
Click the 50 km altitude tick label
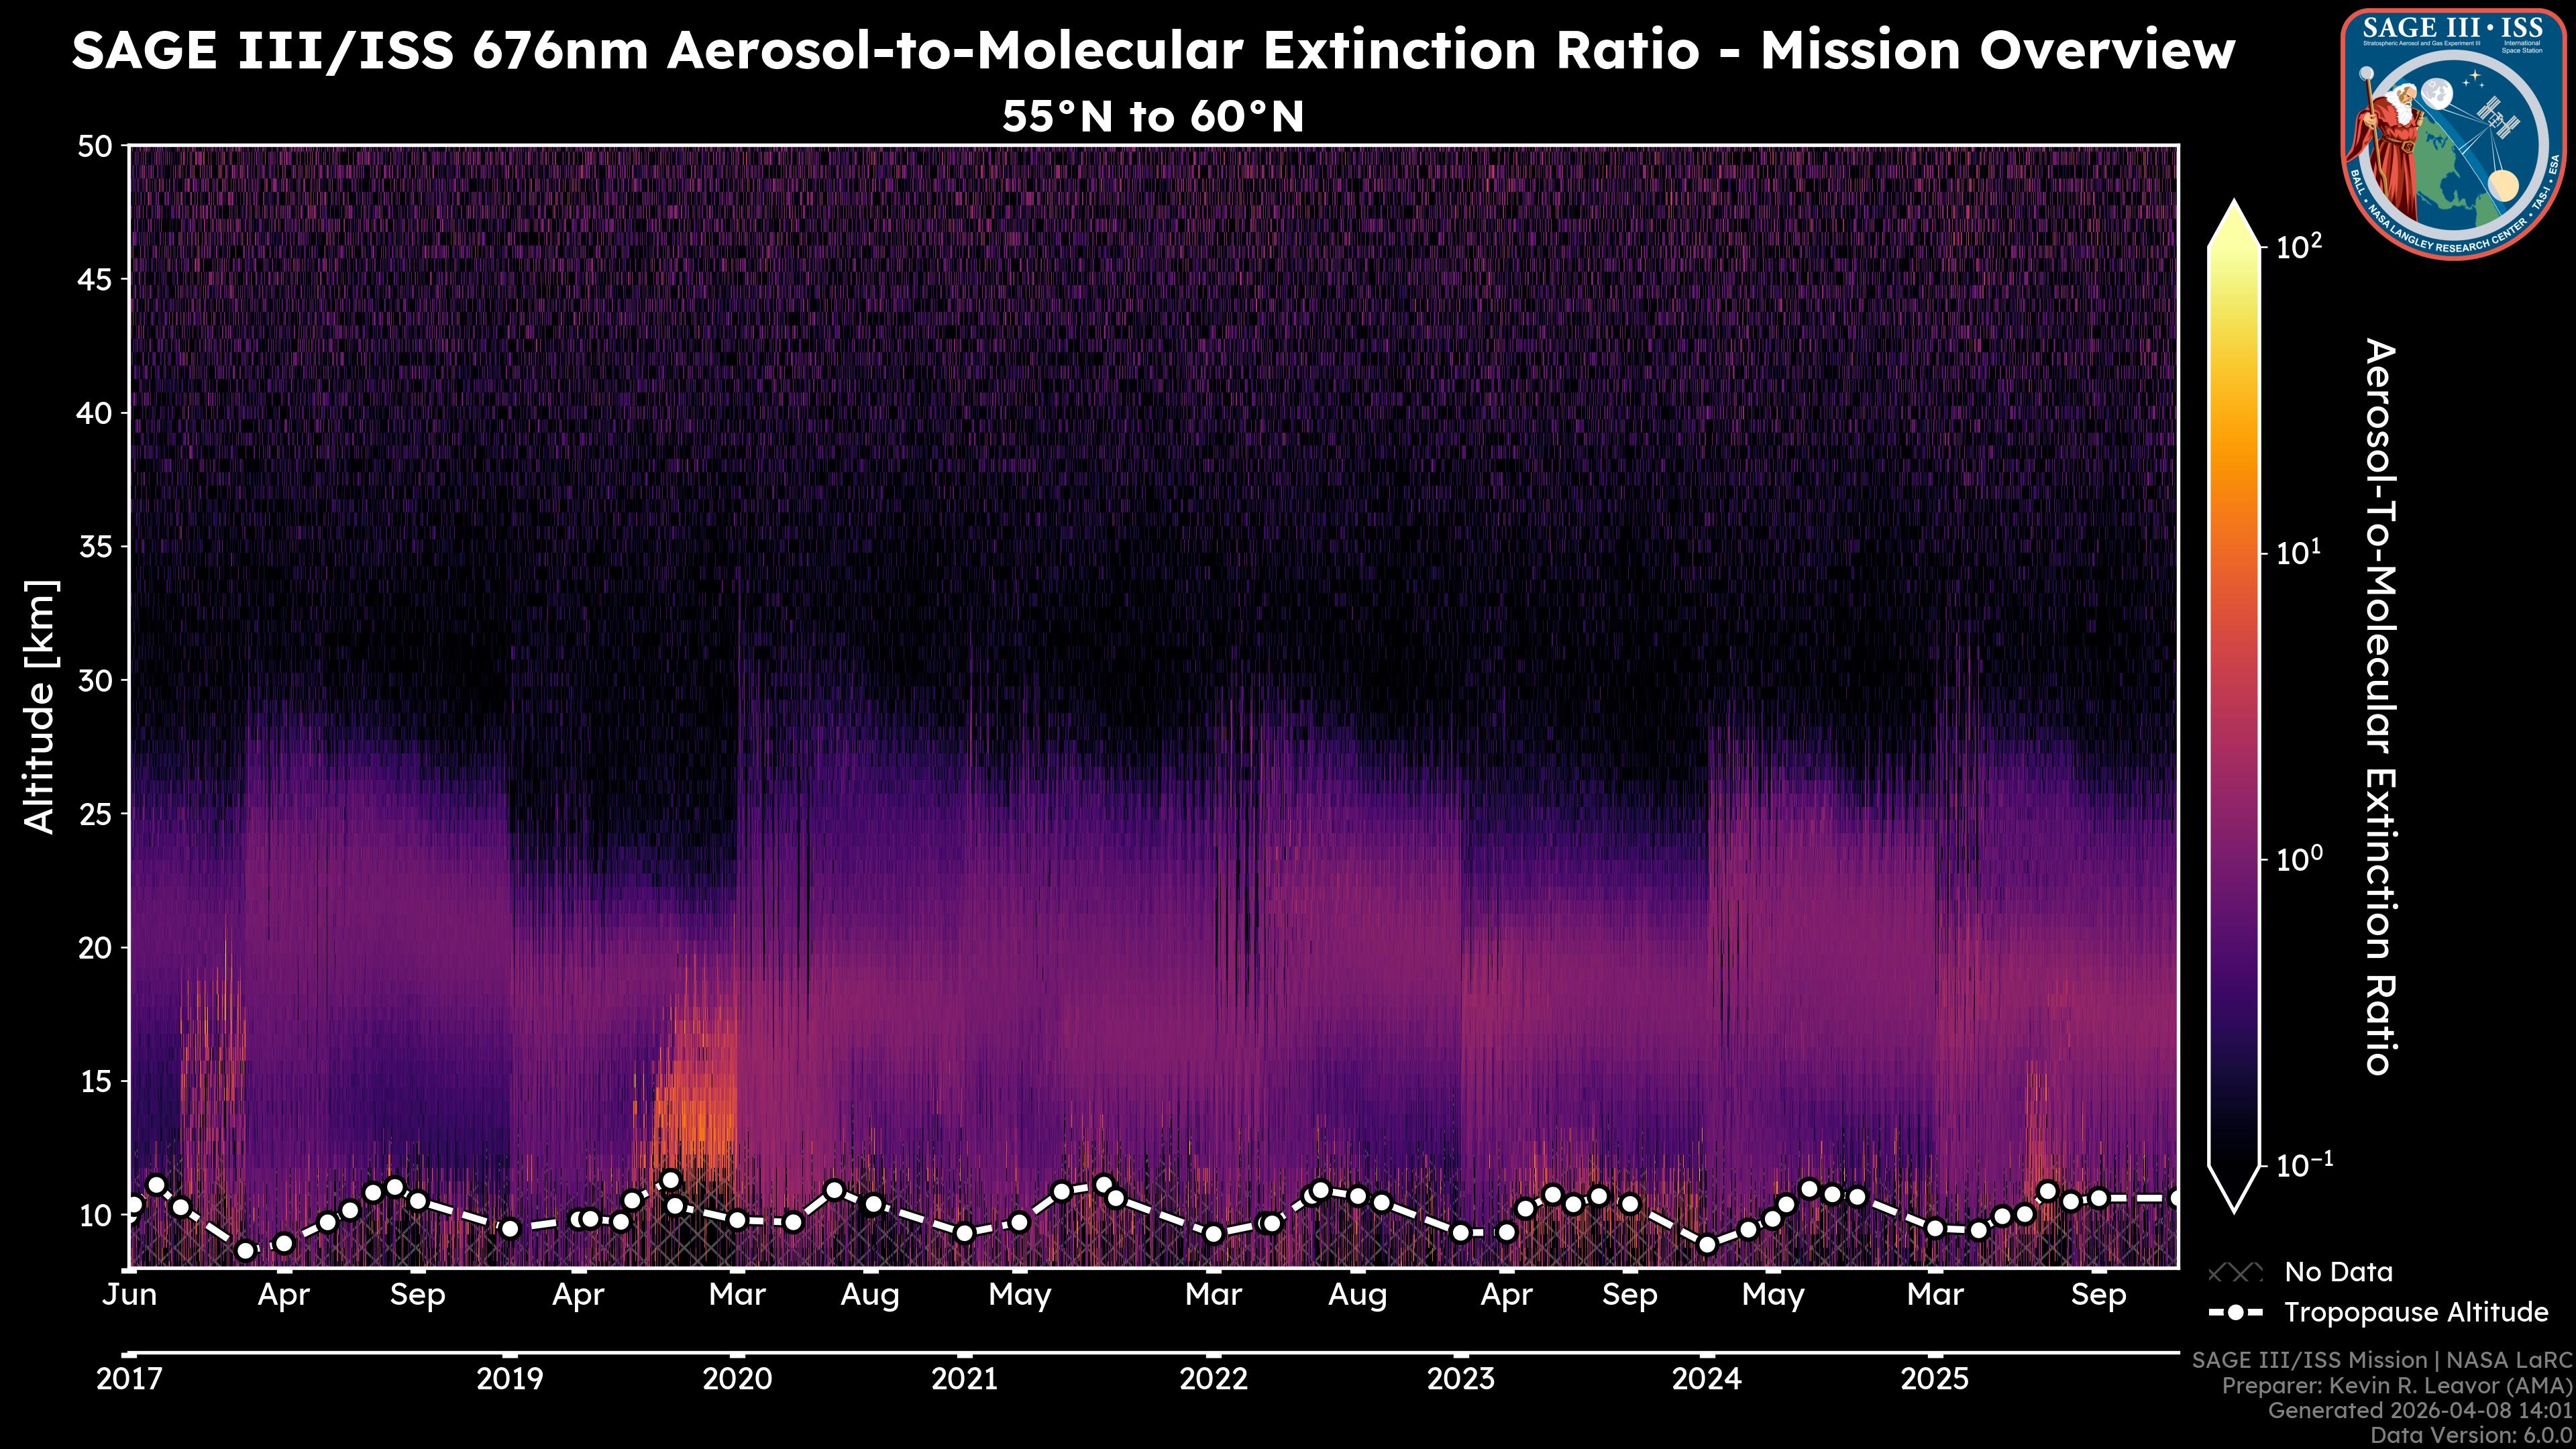point(95,146)
